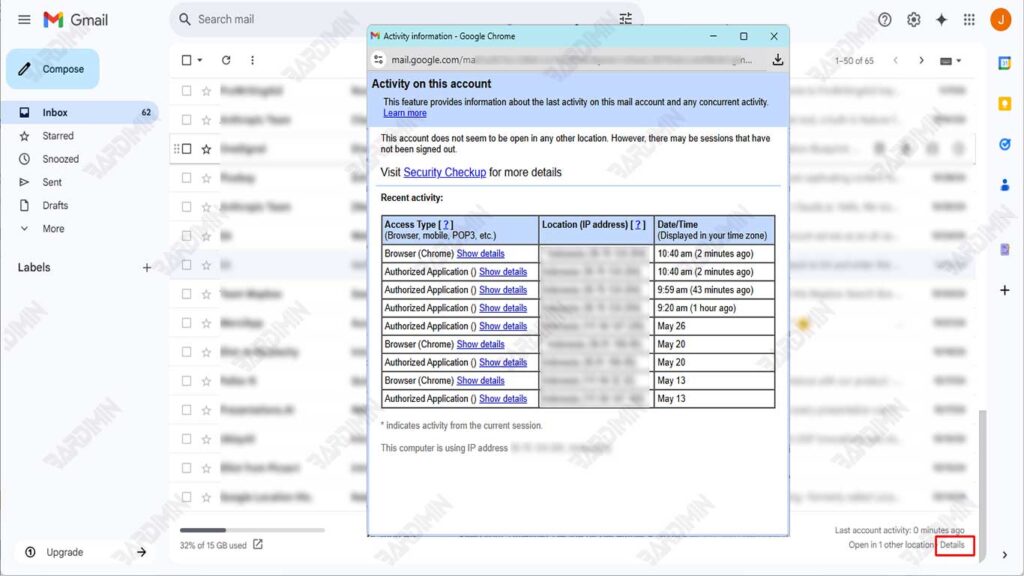Check the first email's checkbox

pyautogui.click(x=187, y=91)
